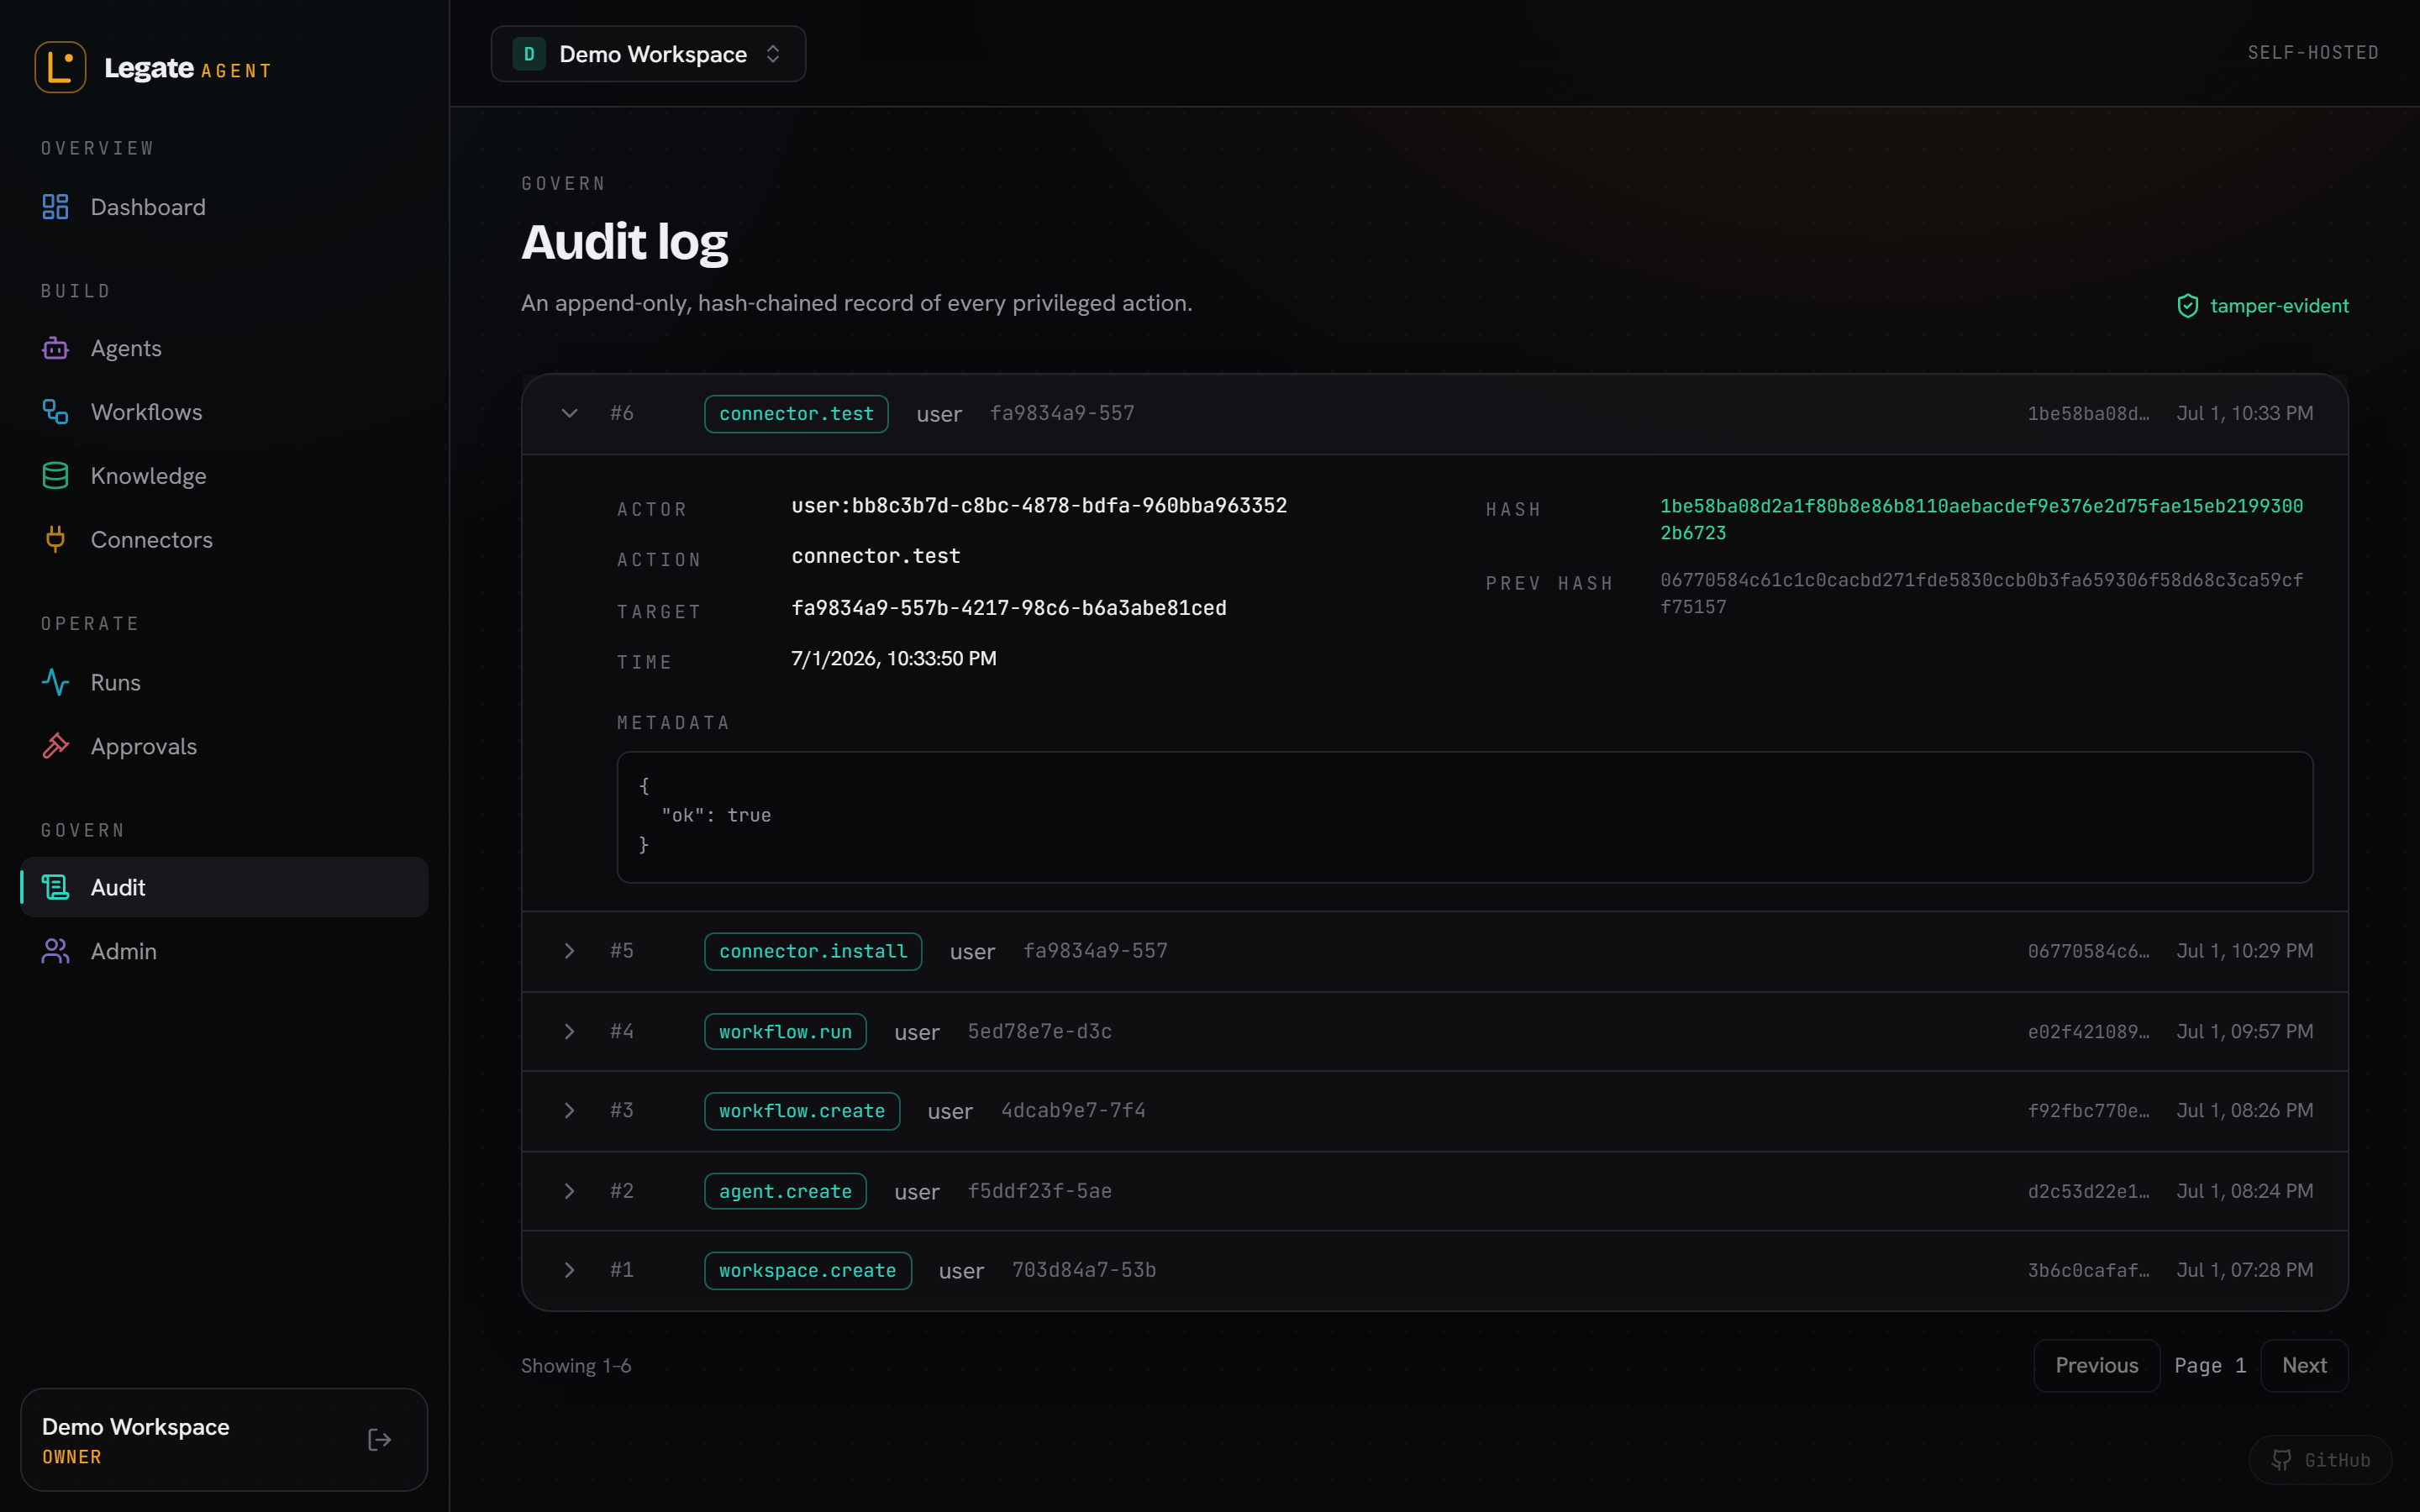
Task: Click the agent.create action badge
Action: click(x=785, y=1191)
